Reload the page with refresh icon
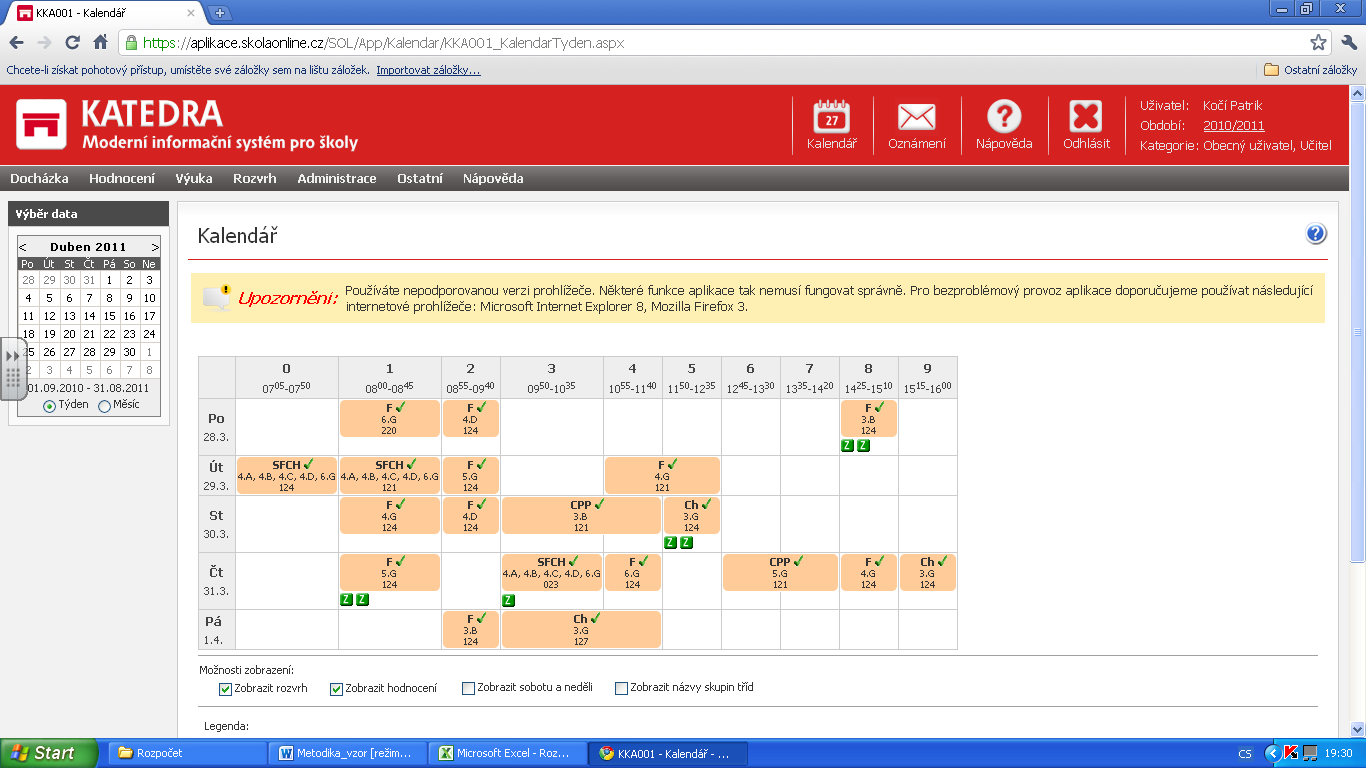Viewport: 1366px width, 768px height. coord(72,43)
